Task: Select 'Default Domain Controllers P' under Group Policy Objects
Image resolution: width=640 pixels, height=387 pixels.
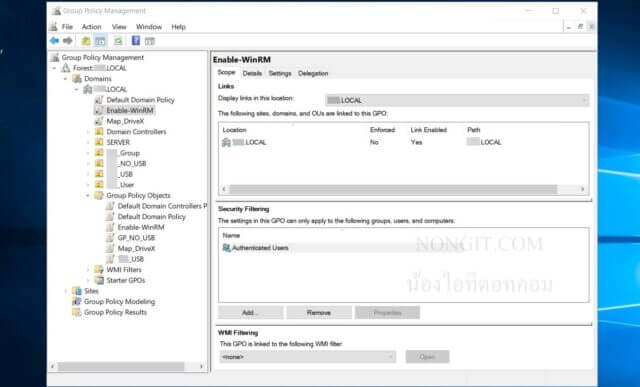Action: 162,206
